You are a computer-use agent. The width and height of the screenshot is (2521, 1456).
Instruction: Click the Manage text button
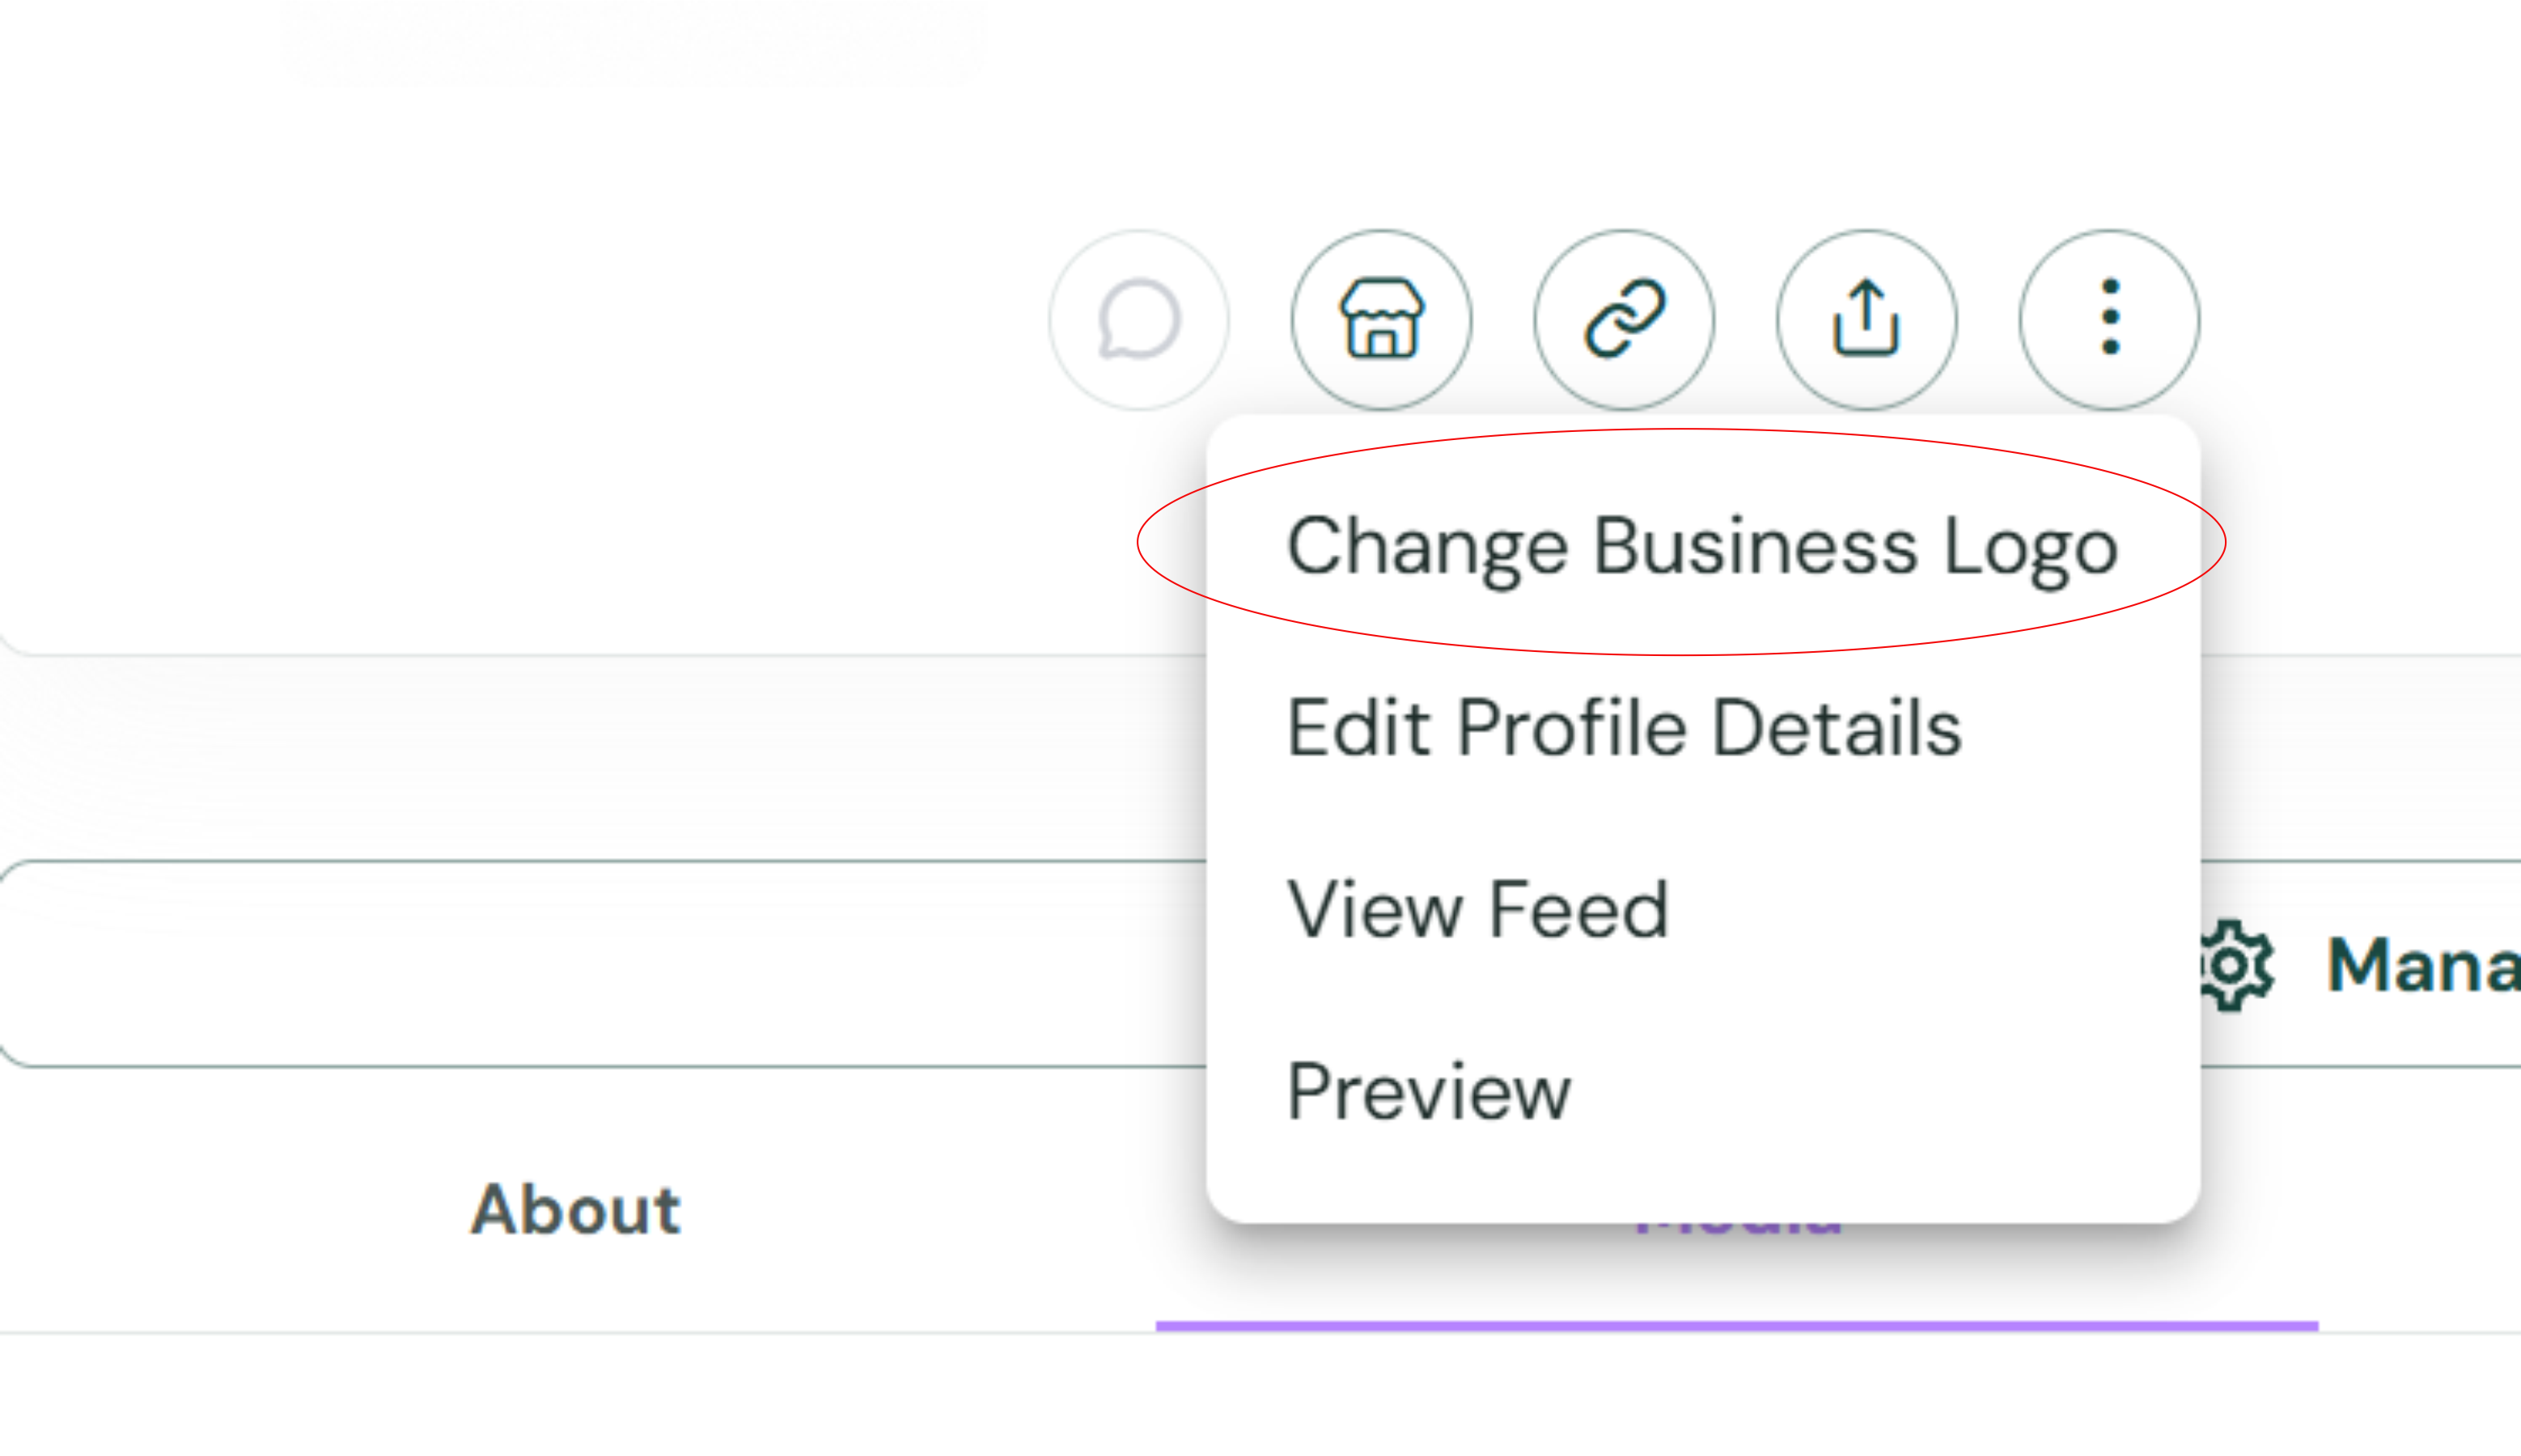(2422, 966)
